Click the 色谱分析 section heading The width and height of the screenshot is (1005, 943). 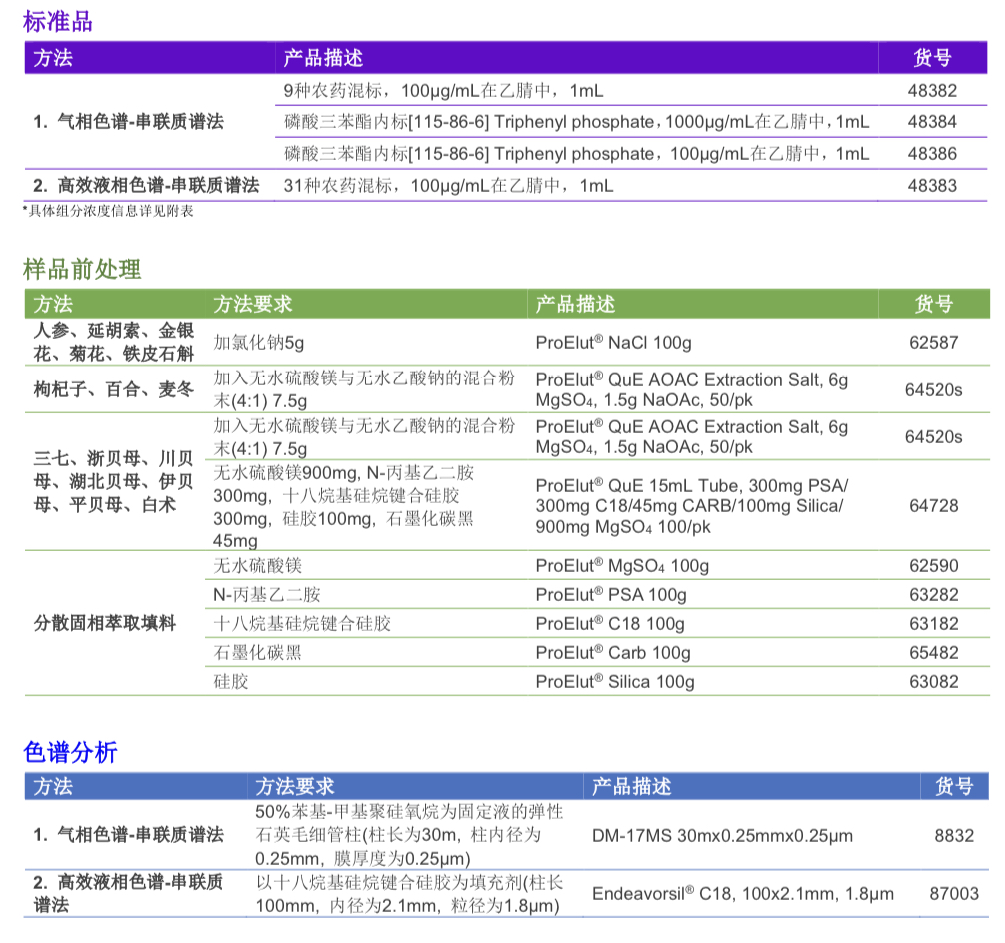pyautogui.click(x=70, y=752)
